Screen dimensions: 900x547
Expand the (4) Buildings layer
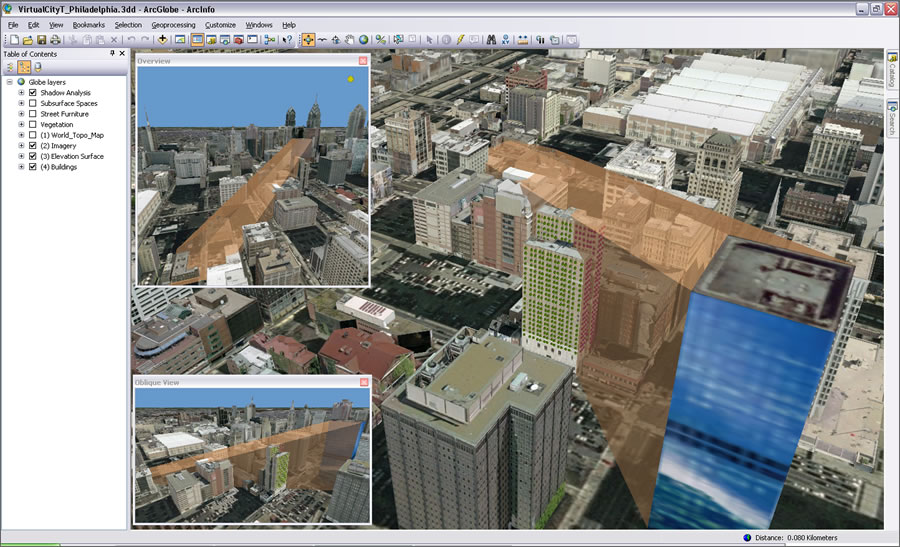[x=21, y=167]
